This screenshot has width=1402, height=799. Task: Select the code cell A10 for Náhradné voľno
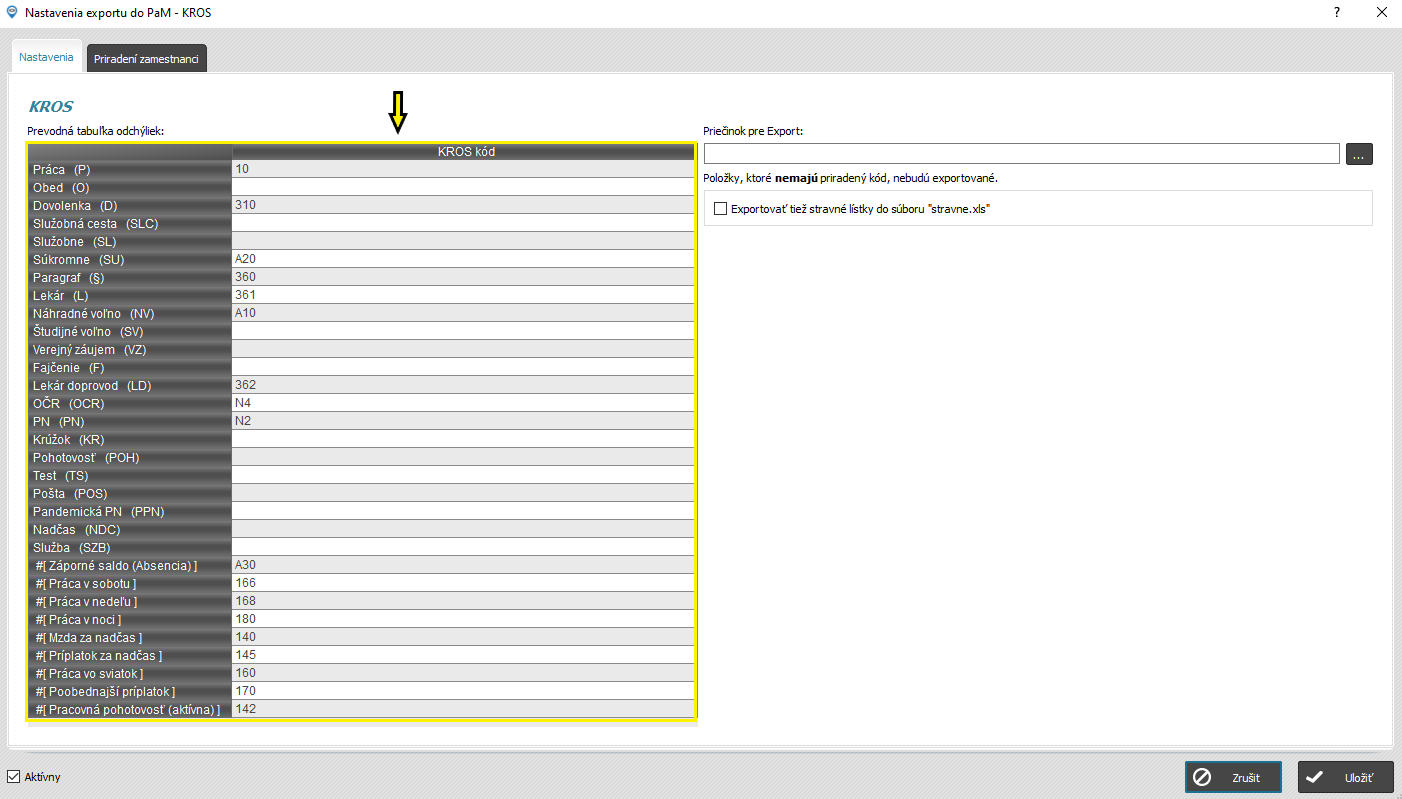pyautogui.click(x=464, y=313)
